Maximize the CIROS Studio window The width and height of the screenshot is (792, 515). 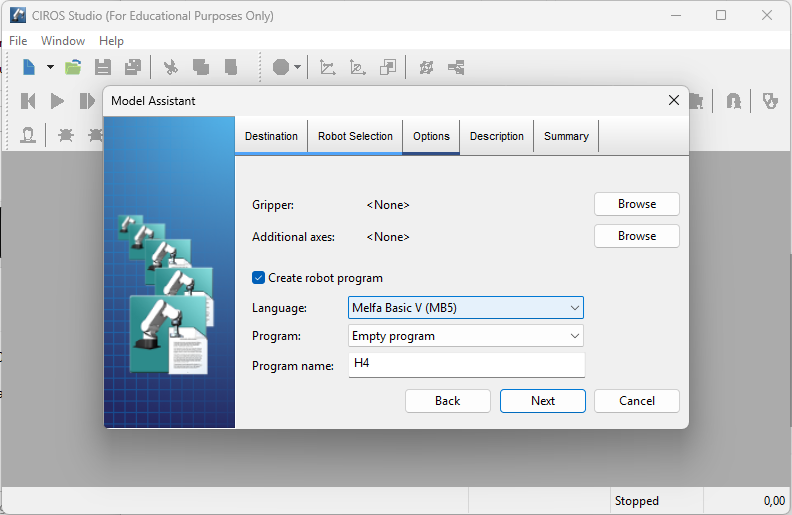pyautogui.click(x=721, y=15)
